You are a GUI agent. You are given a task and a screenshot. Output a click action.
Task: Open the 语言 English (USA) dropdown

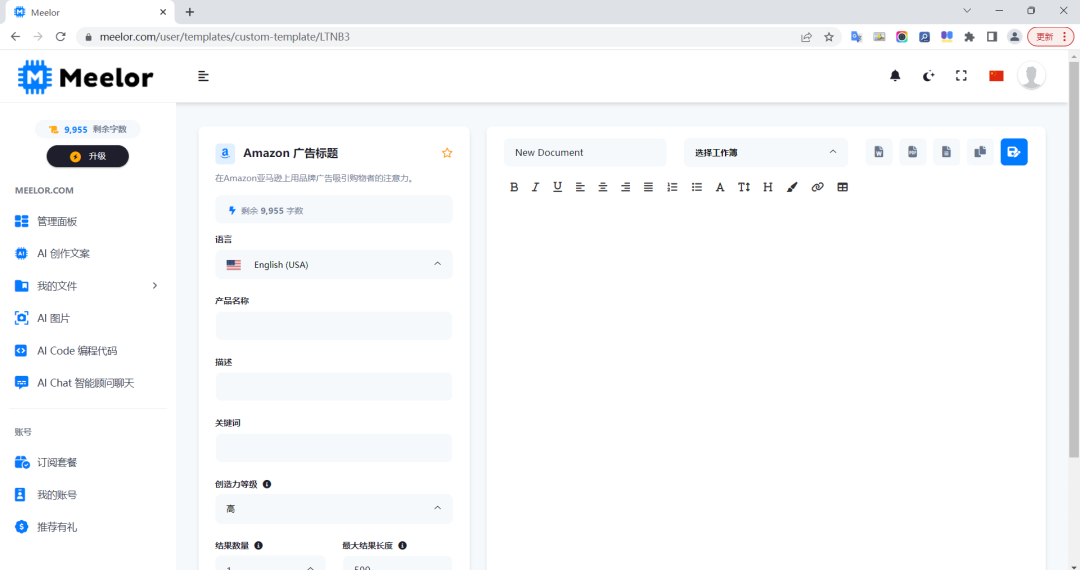(x=334, y=264)
